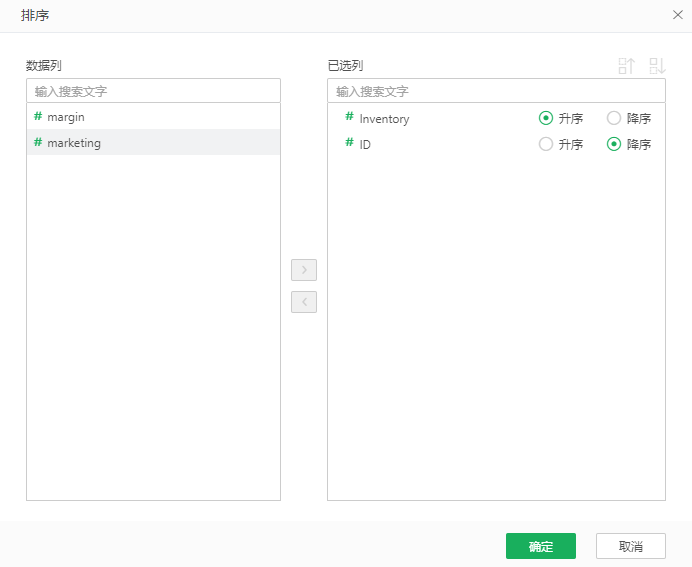Click the hash icon next to Inventory
The height and width of the screenshot is (567, 692).
point(350,118)
